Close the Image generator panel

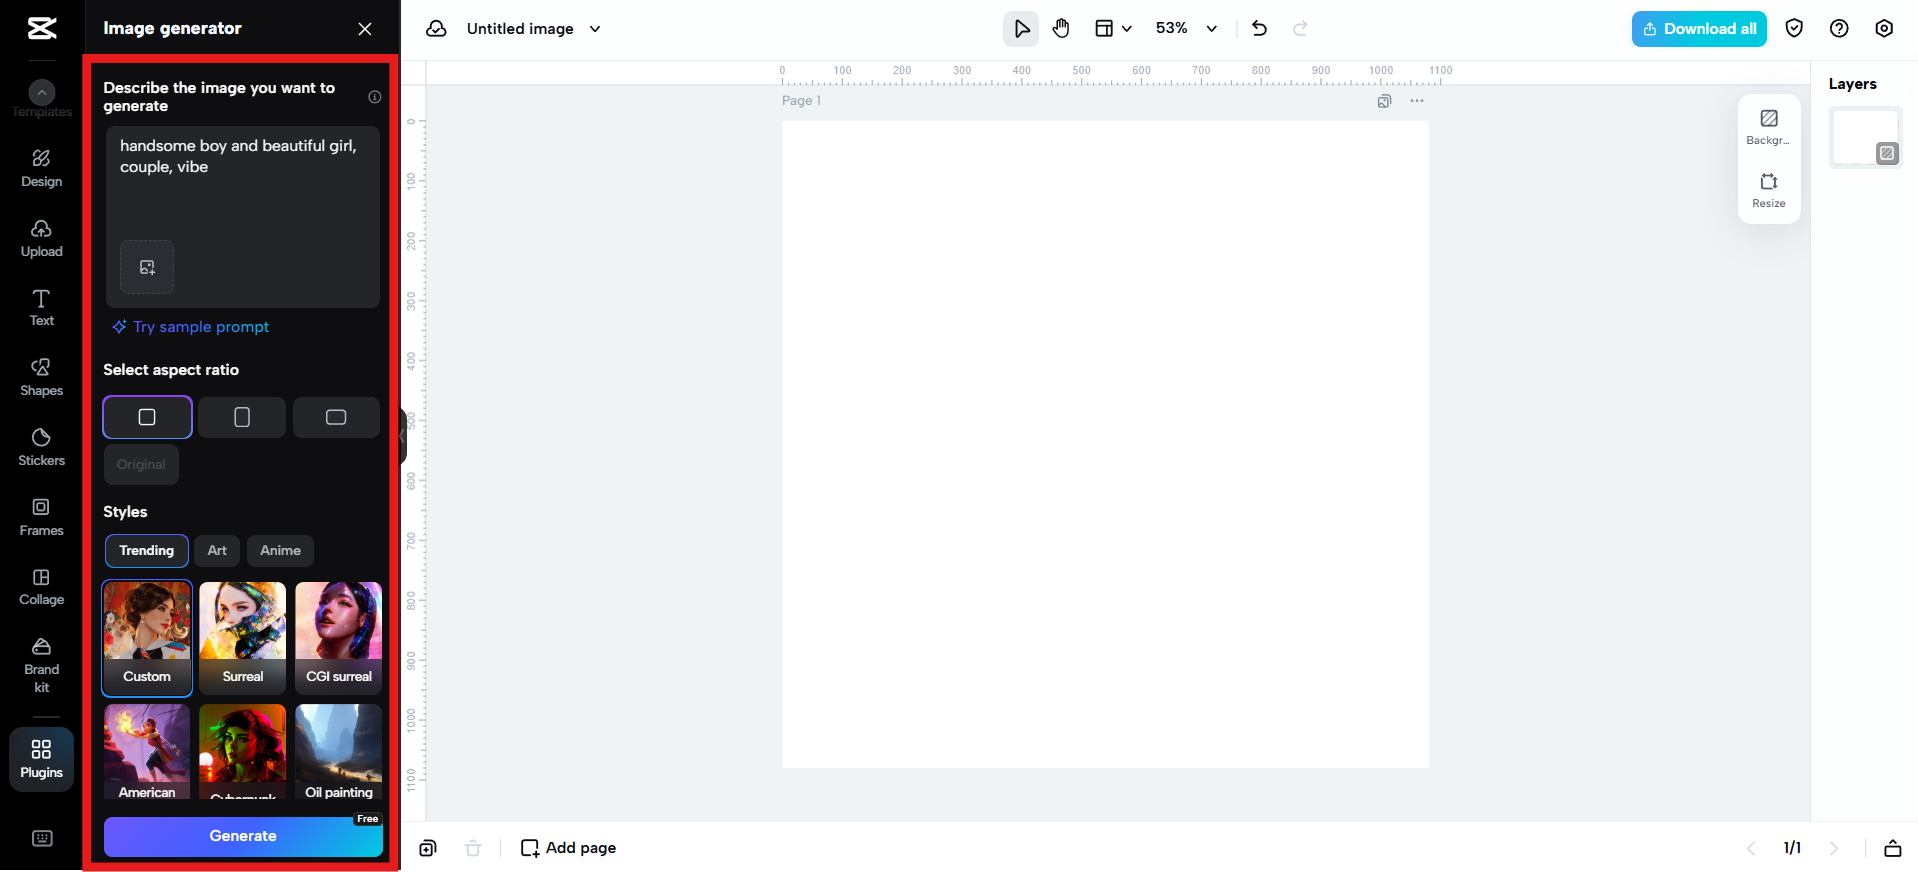(365, 29)
